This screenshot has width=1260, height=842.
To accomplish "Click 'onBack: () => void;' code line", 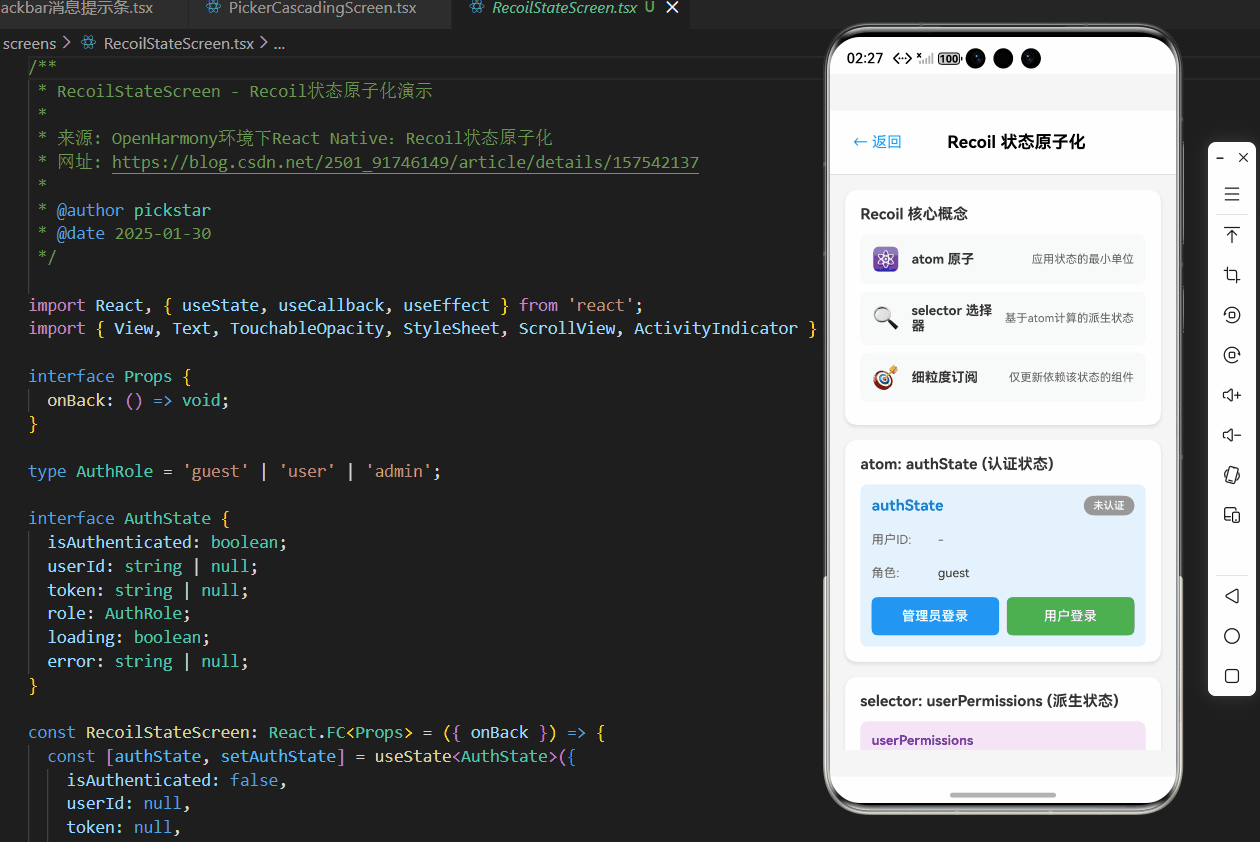I will [x=138, y=400].
